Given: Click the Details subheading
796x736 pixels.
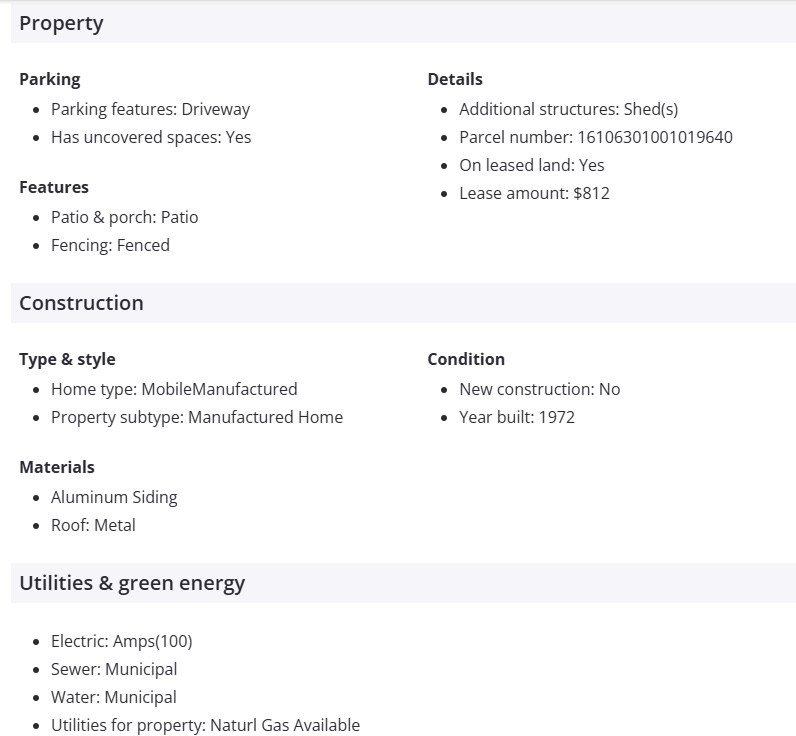Looking at the screenshot, I should (x=455, y=79).
